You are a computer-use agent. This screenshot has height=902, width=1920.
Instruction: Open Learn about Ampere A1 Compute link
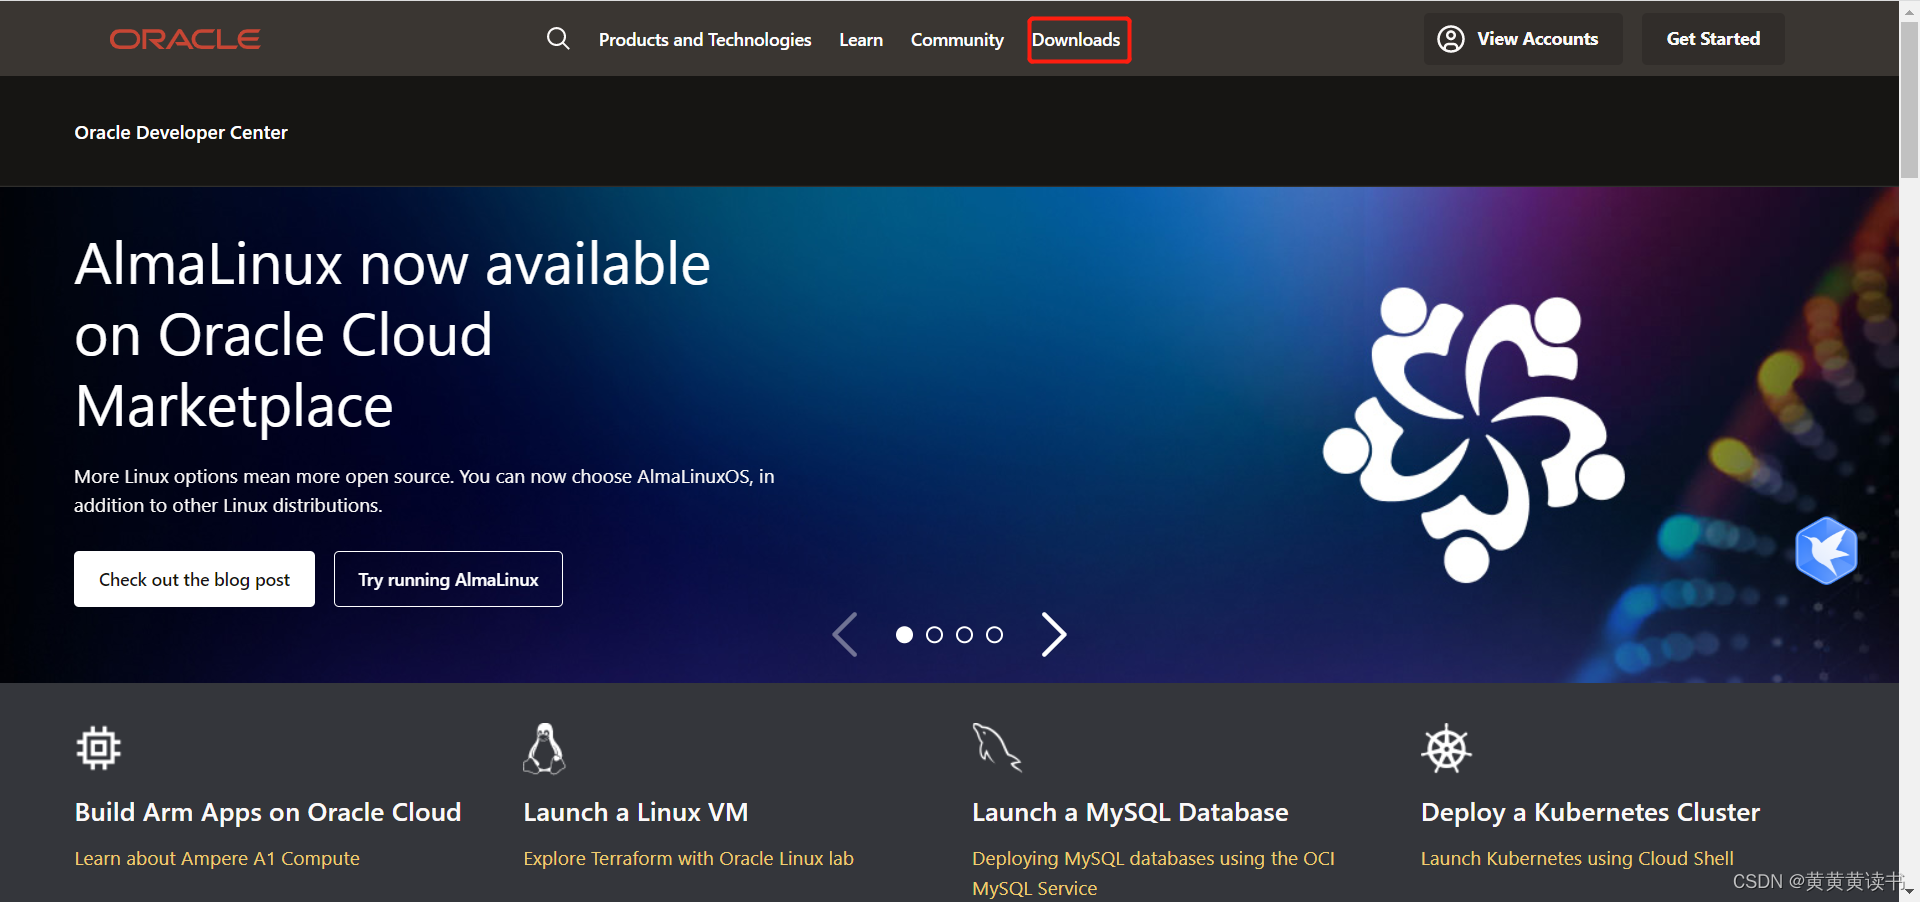point(217,858)
